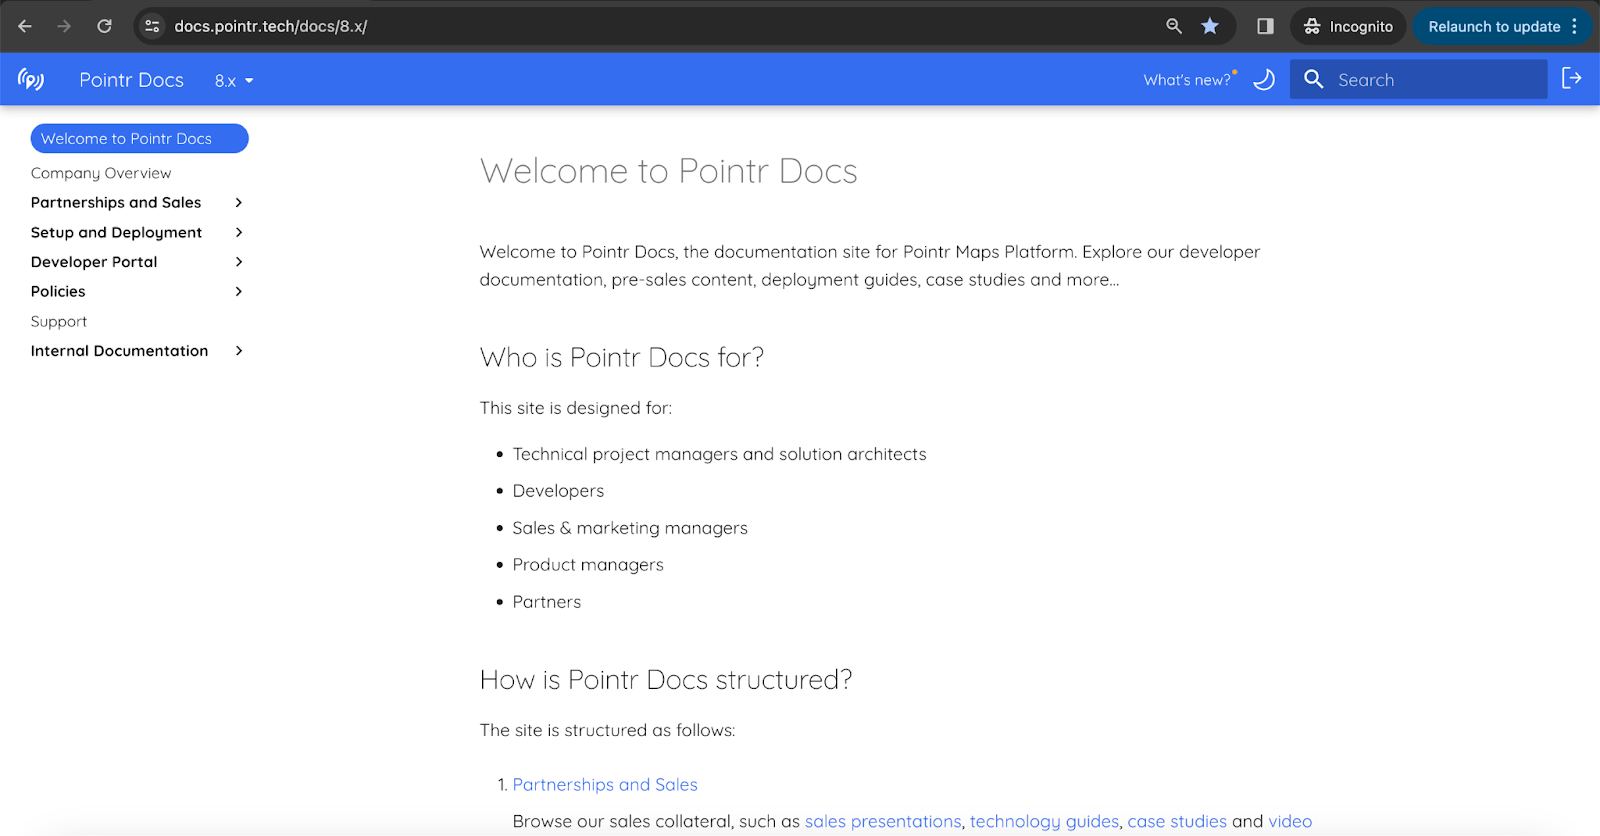Click the browser back arrow
Viewport: 1600px width, 836px height.
[25, 26]
